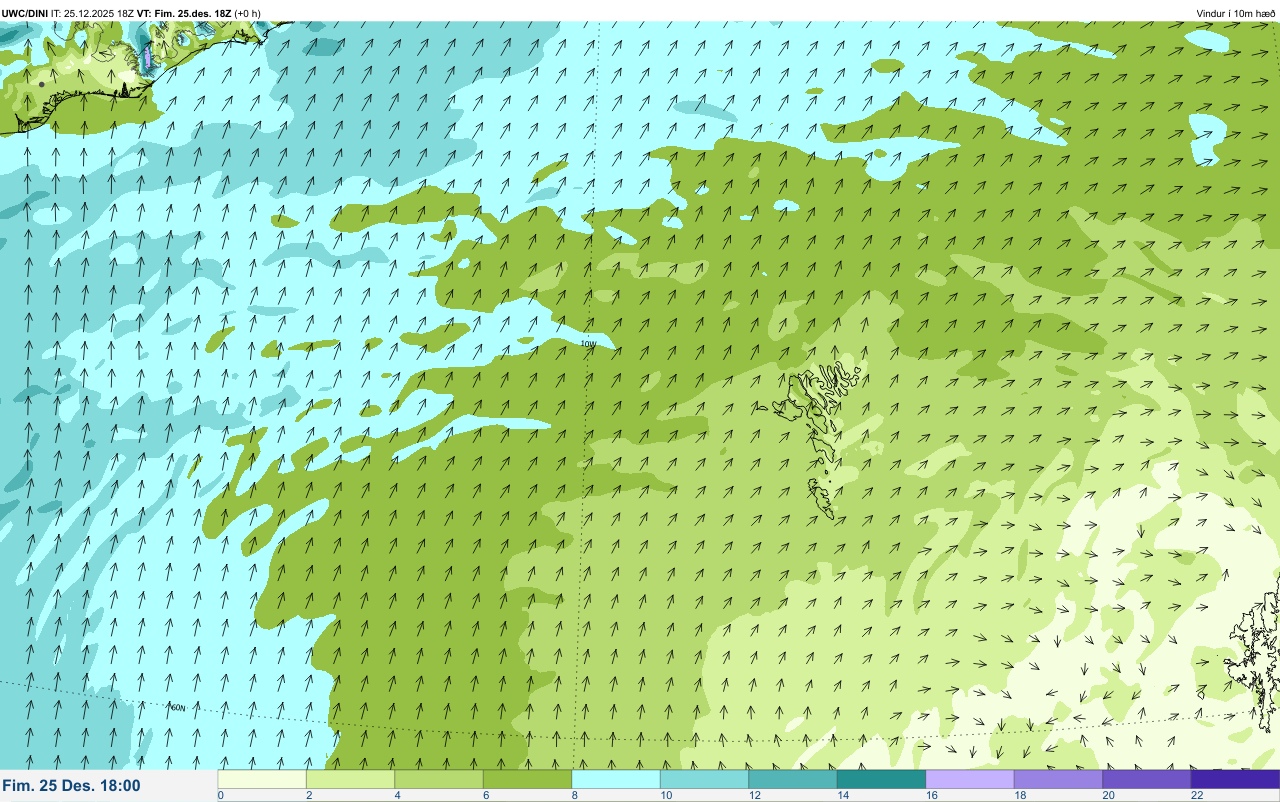Click legend scale number 12
Image resolution: width=1280 pixels, height=802 pixels.
[x=754, y=795]
